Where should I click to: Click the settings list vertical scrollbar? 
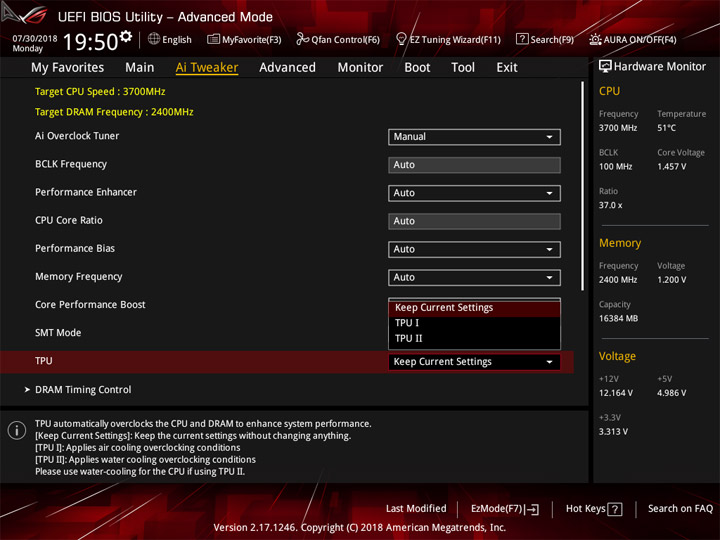(x=582, y=186)
